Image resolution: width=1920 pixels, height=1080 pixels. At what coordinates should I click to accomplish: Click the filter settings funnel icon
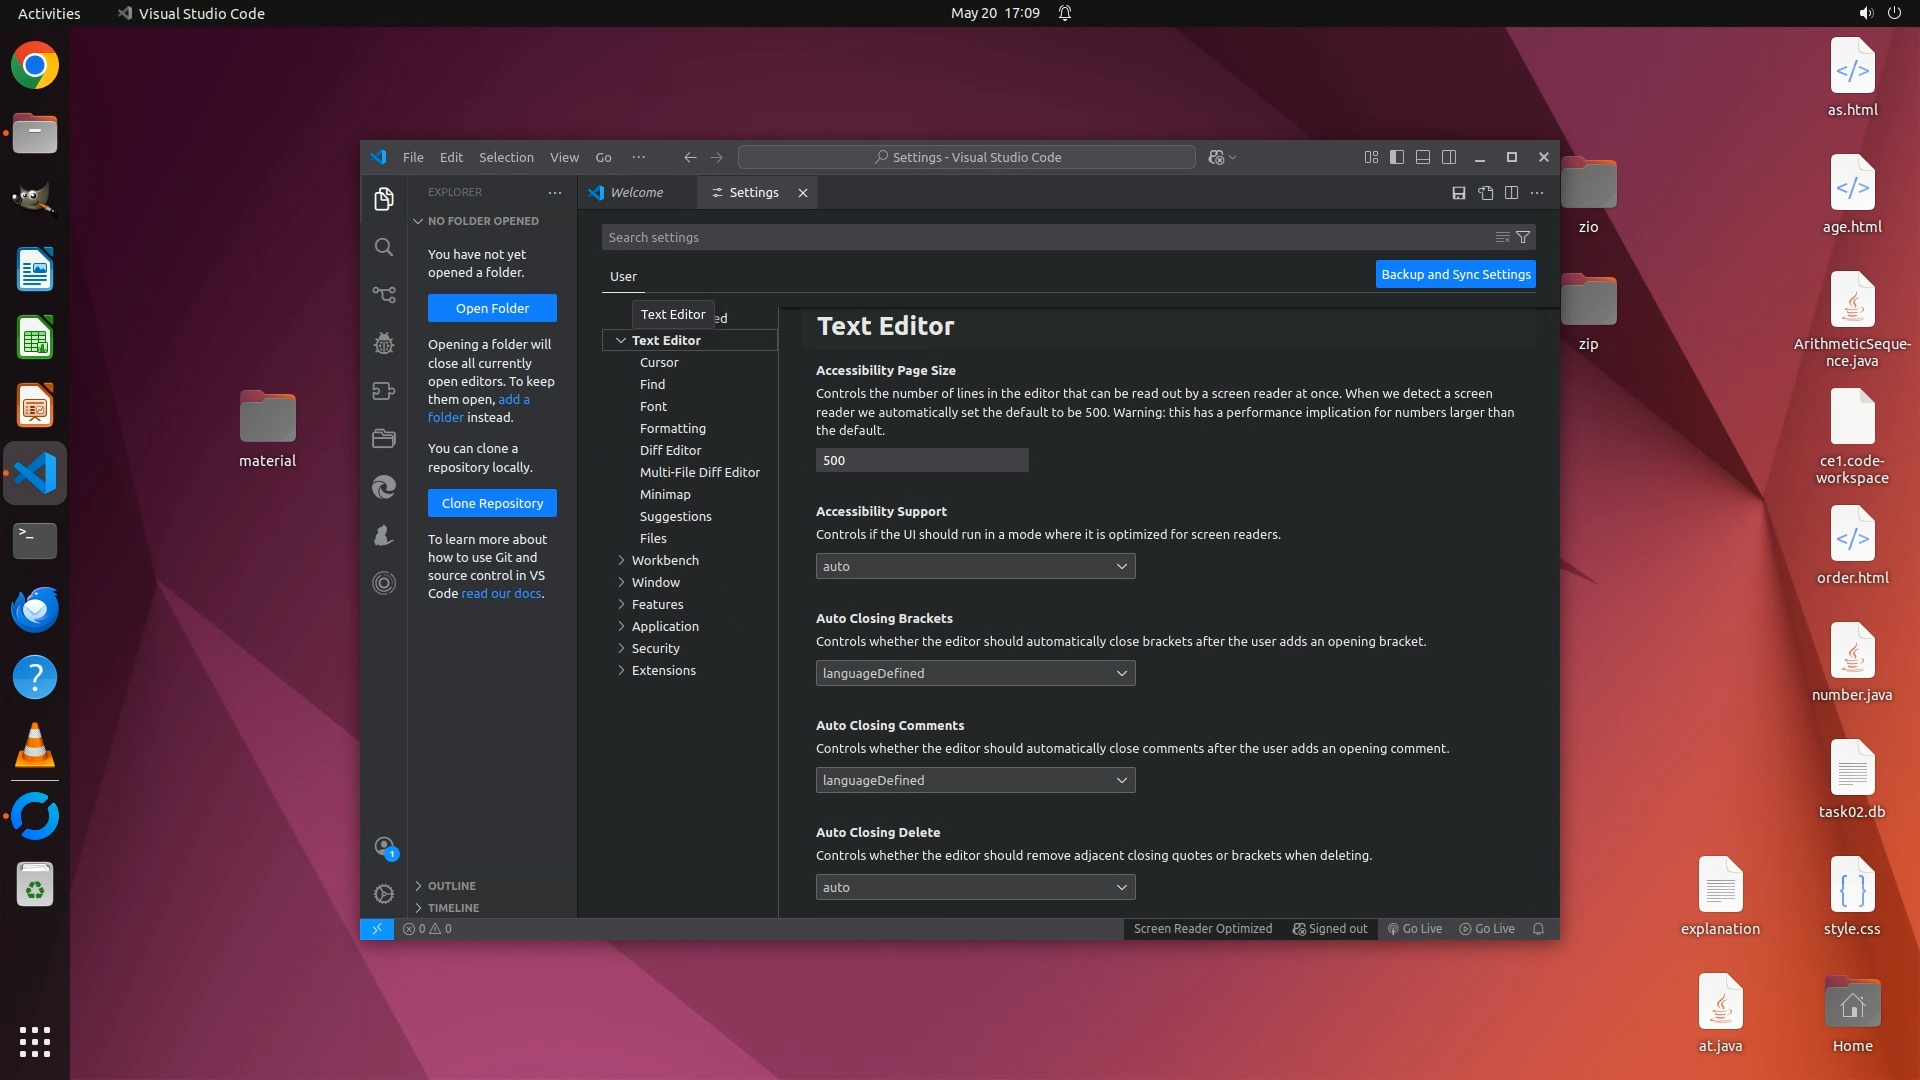point(1523,237)
